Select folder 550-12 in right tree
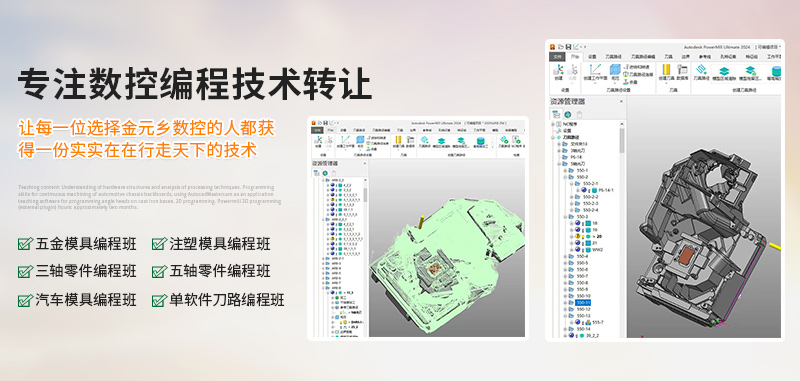This screenshot has height=381, width=800. coord(584,309)
